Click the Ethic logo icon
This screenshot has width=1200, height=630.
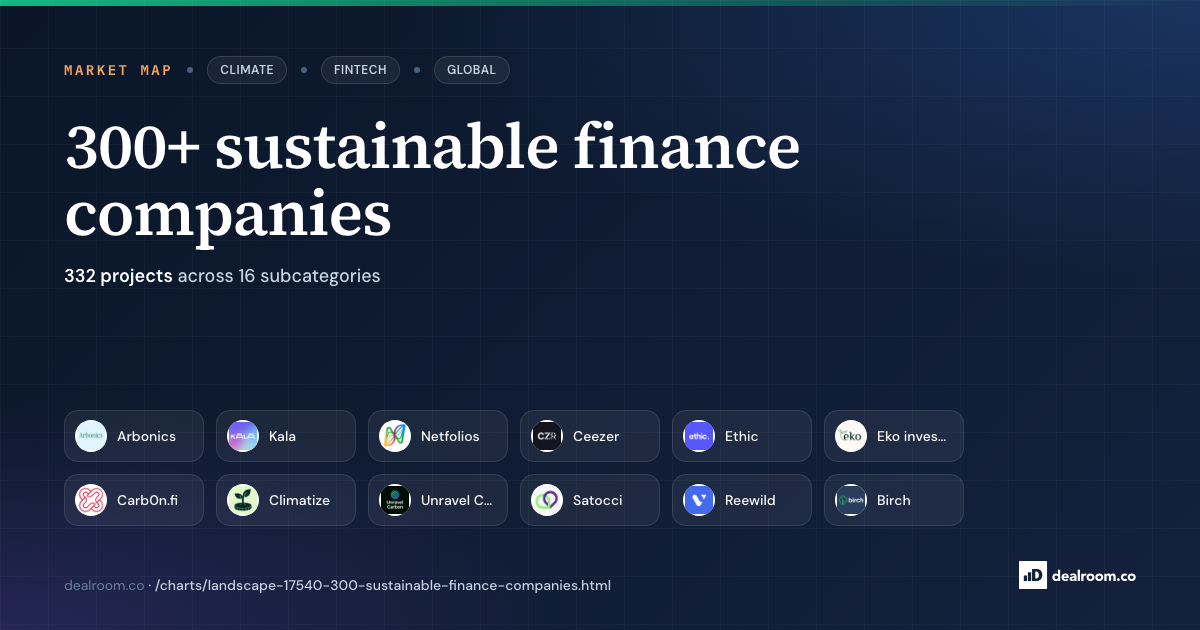coord(699,436)
